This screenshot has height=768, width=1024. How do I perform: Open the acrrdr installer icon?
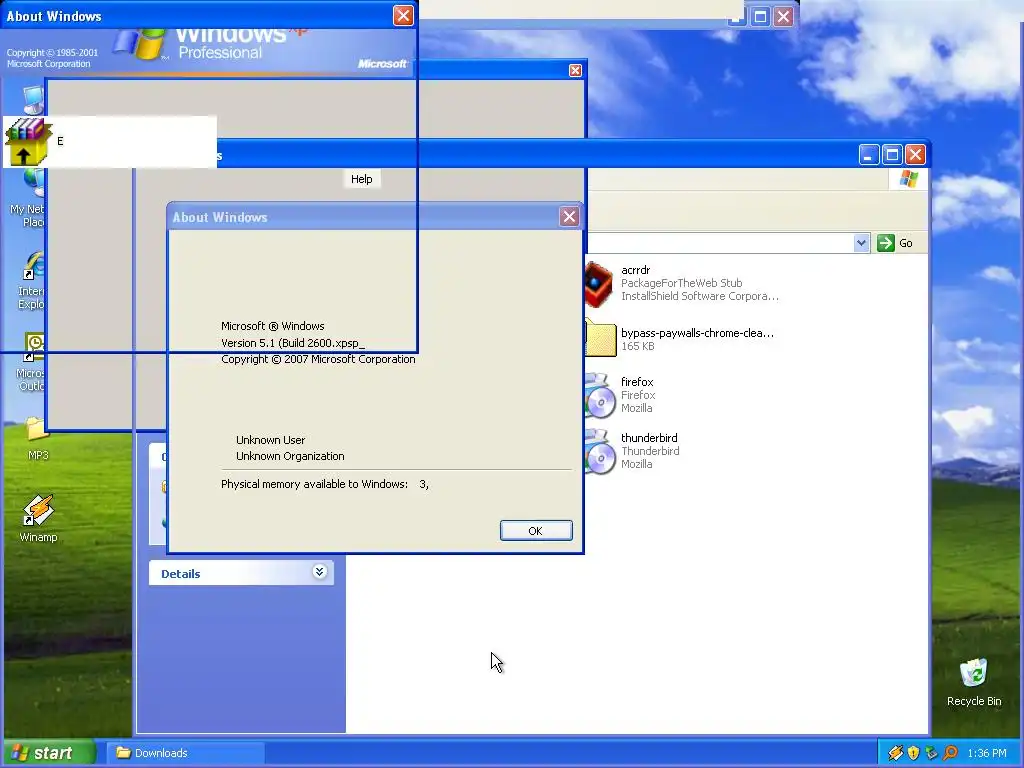(x=598, y=284)
